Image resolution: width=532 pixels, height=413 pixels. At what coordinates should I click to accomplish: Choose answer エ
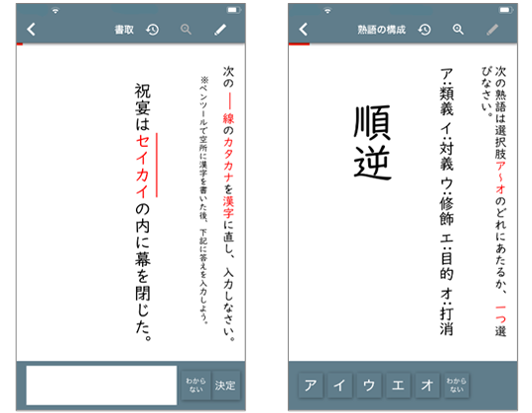[x=398, y=385]
